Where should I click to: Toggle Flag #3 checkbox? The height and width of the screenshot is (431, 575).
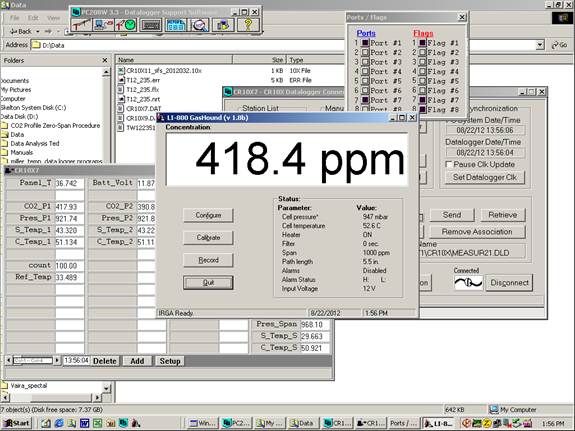422,62
